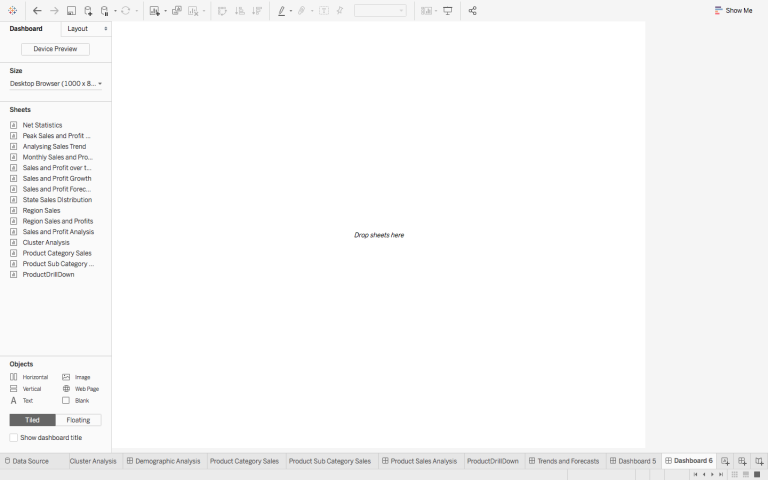The image size is (768, 480).
Task: Enable Show dashboard title checkbox
Action: [x=14, y=437]
